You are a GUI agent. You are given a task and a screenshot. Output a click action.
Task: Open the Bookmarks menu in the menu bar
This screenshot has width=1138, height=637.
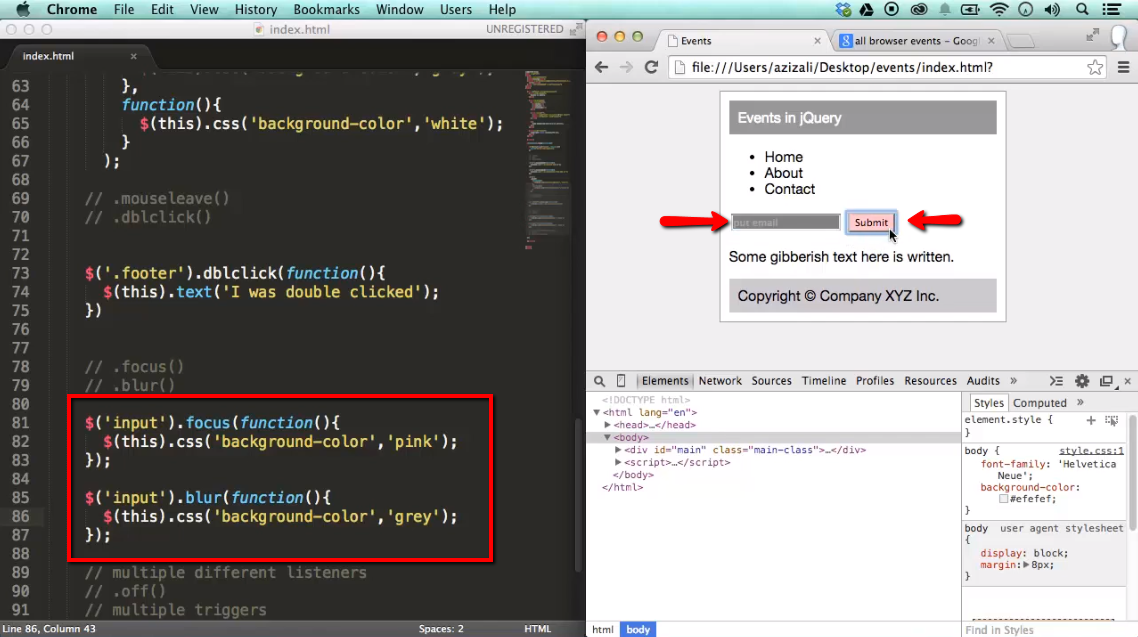point(326,9)
